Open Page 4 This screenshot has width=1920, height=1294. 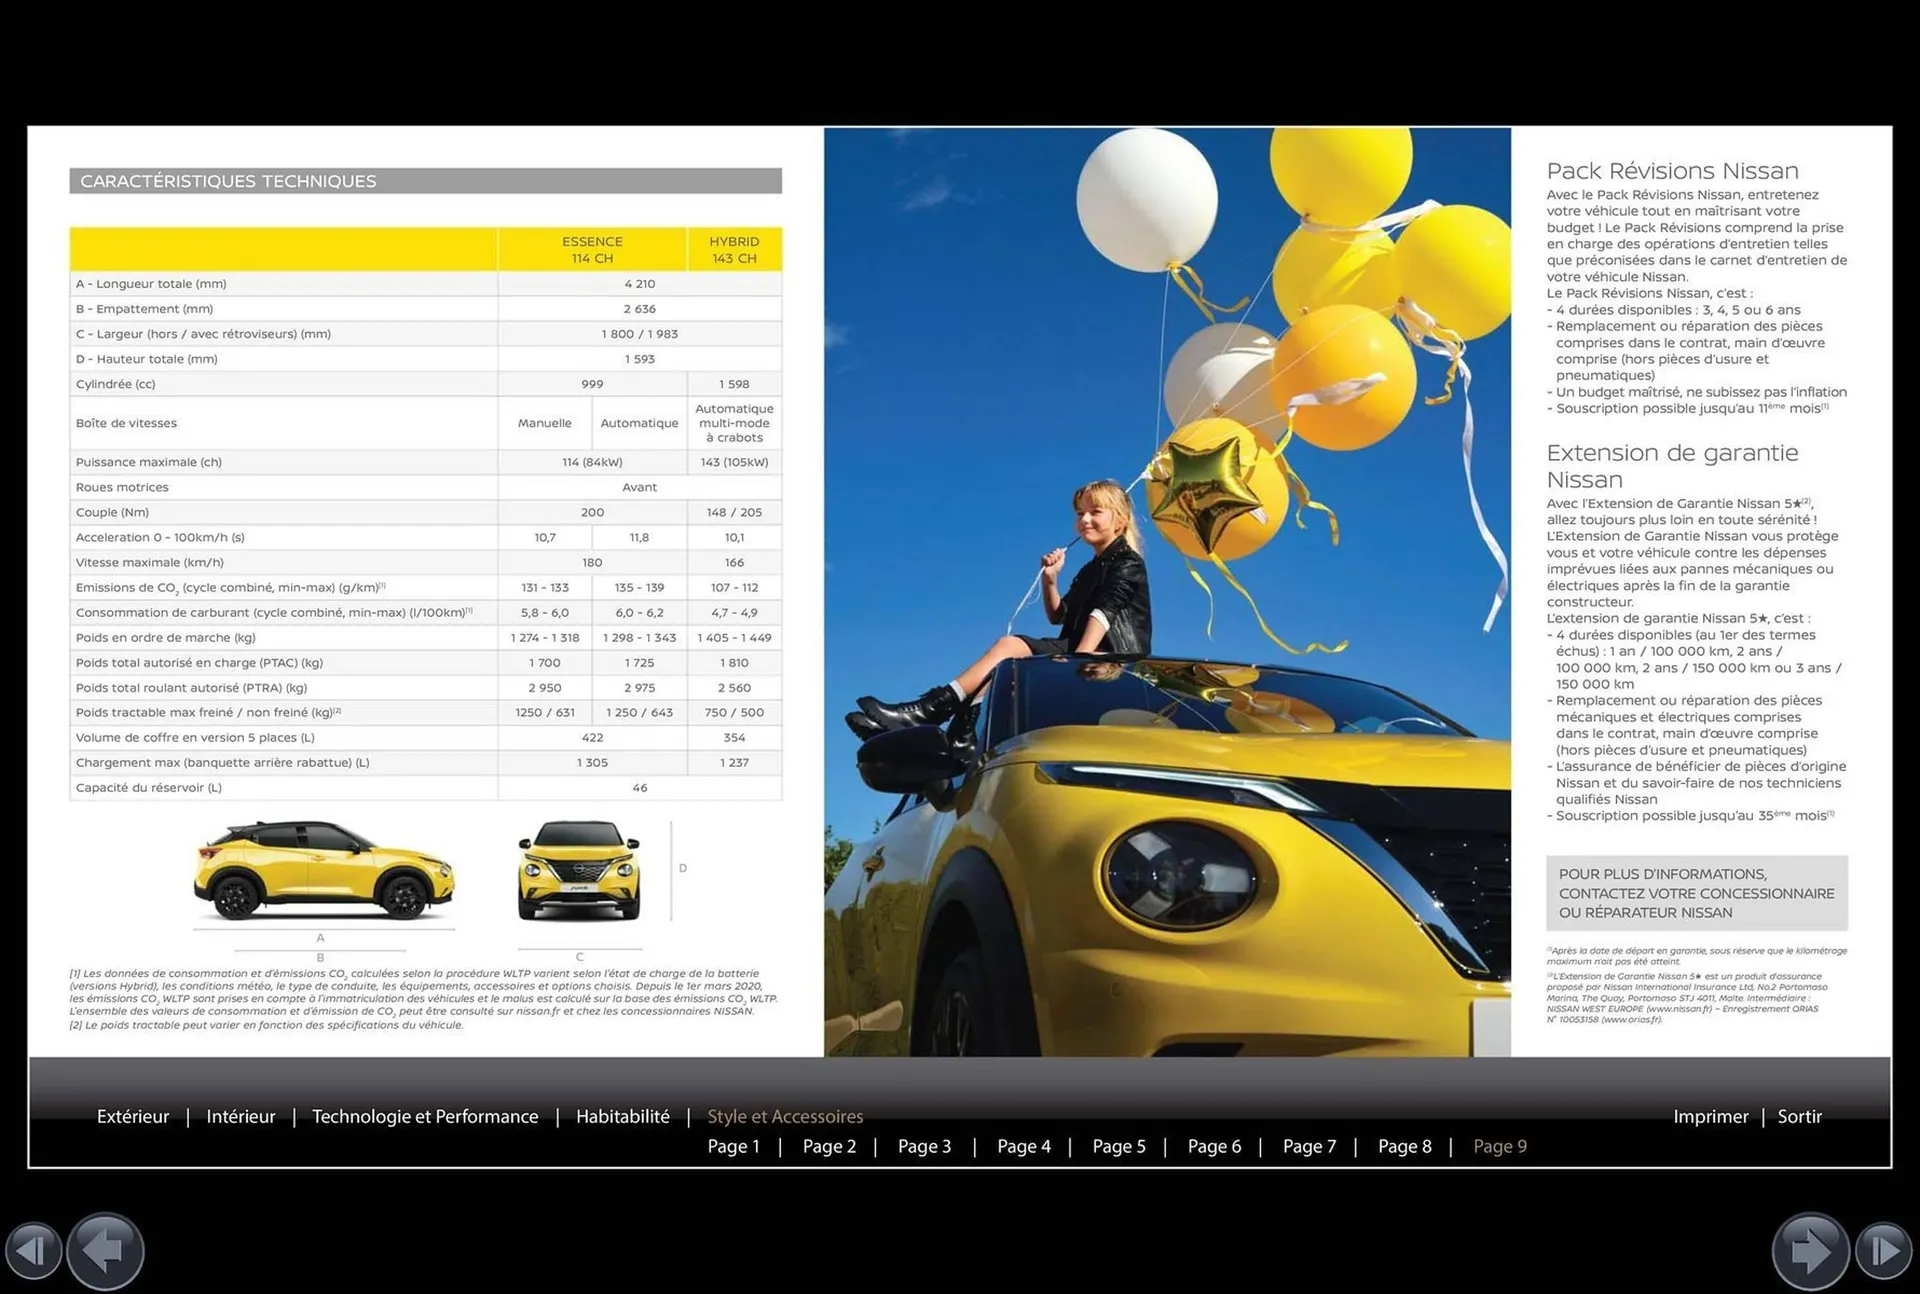(1024, 1146)
